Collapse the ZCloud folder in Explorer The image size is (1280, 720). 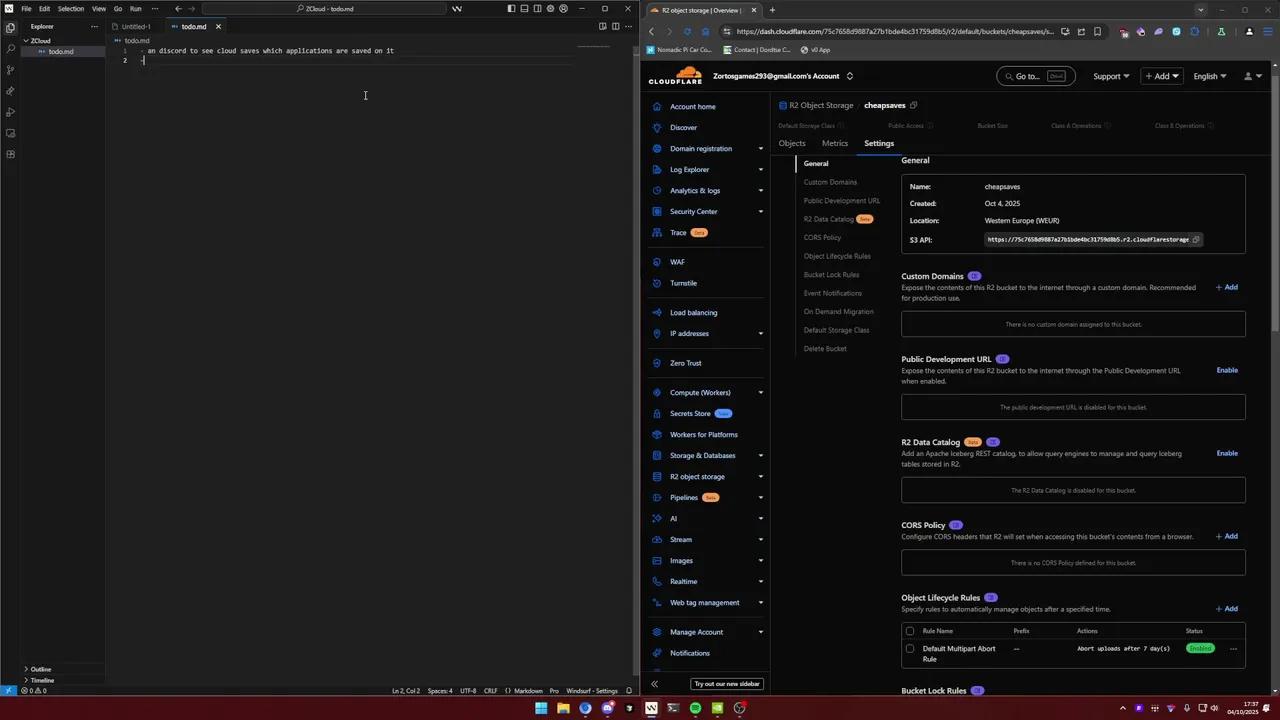[x=40, y=41]
